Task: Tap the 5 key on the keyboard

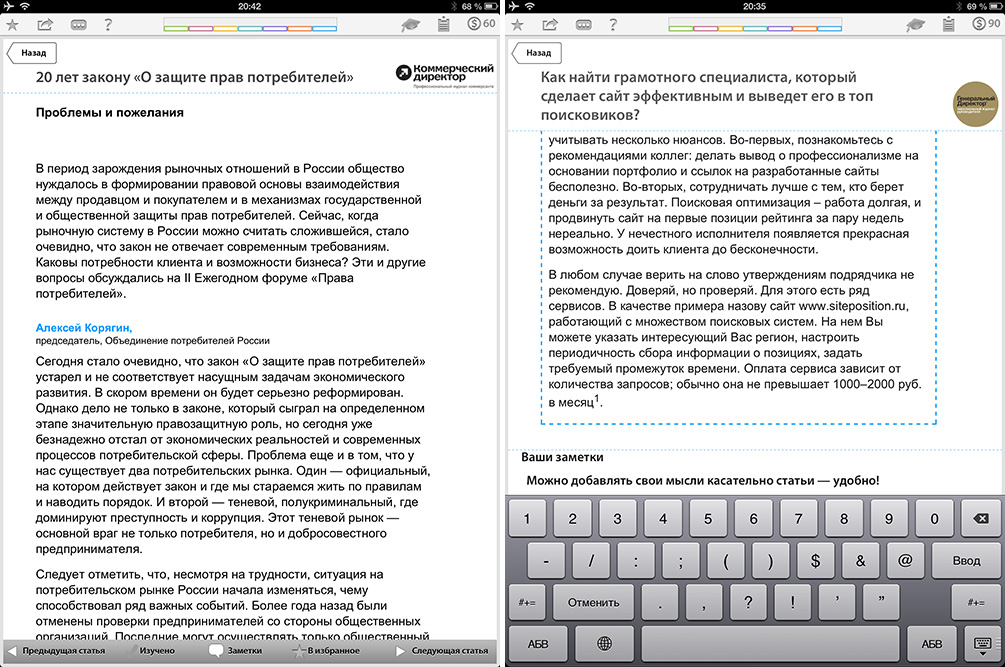Action: pyautogui.click(x=708, y=519)
